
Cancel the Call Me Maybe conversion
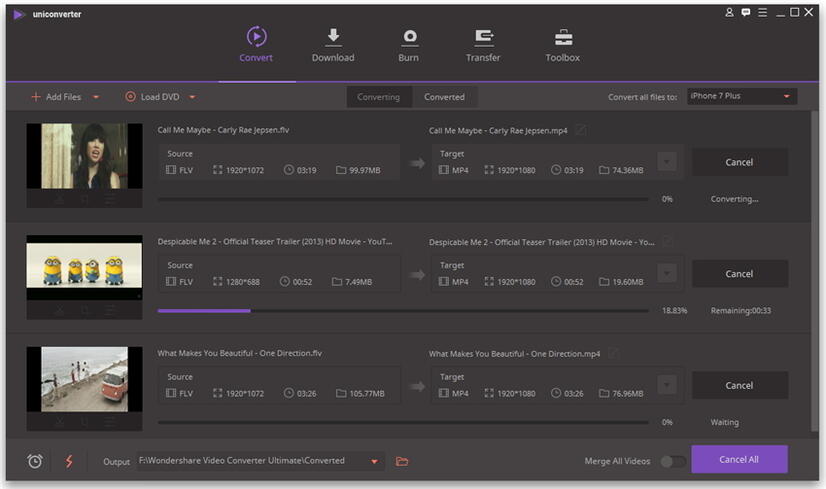[x=740, y=162]
